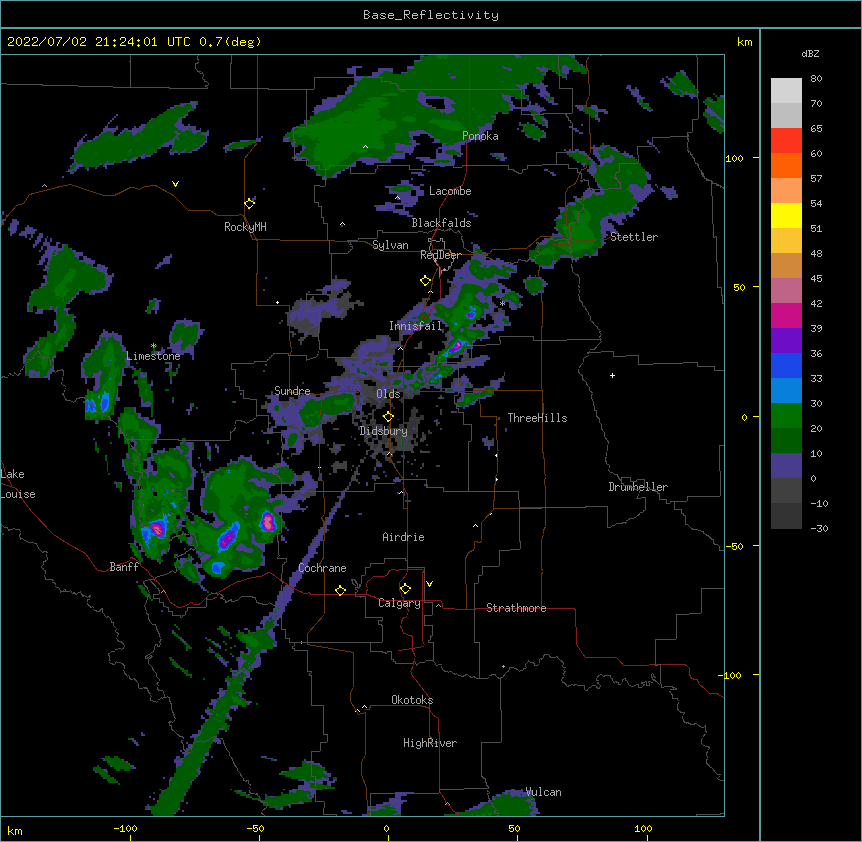This screenshot has width=862, height=842.
Task: Select the Lake Louise map label
Action: (18, 484)
